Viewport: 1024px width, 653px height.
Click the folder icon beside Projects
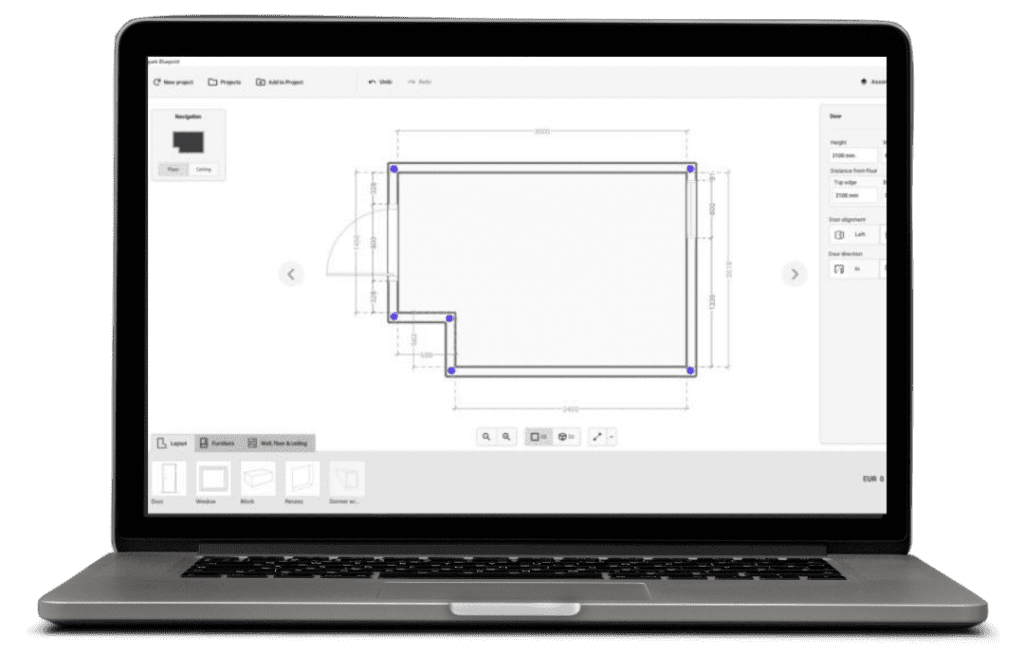point(212,82)
